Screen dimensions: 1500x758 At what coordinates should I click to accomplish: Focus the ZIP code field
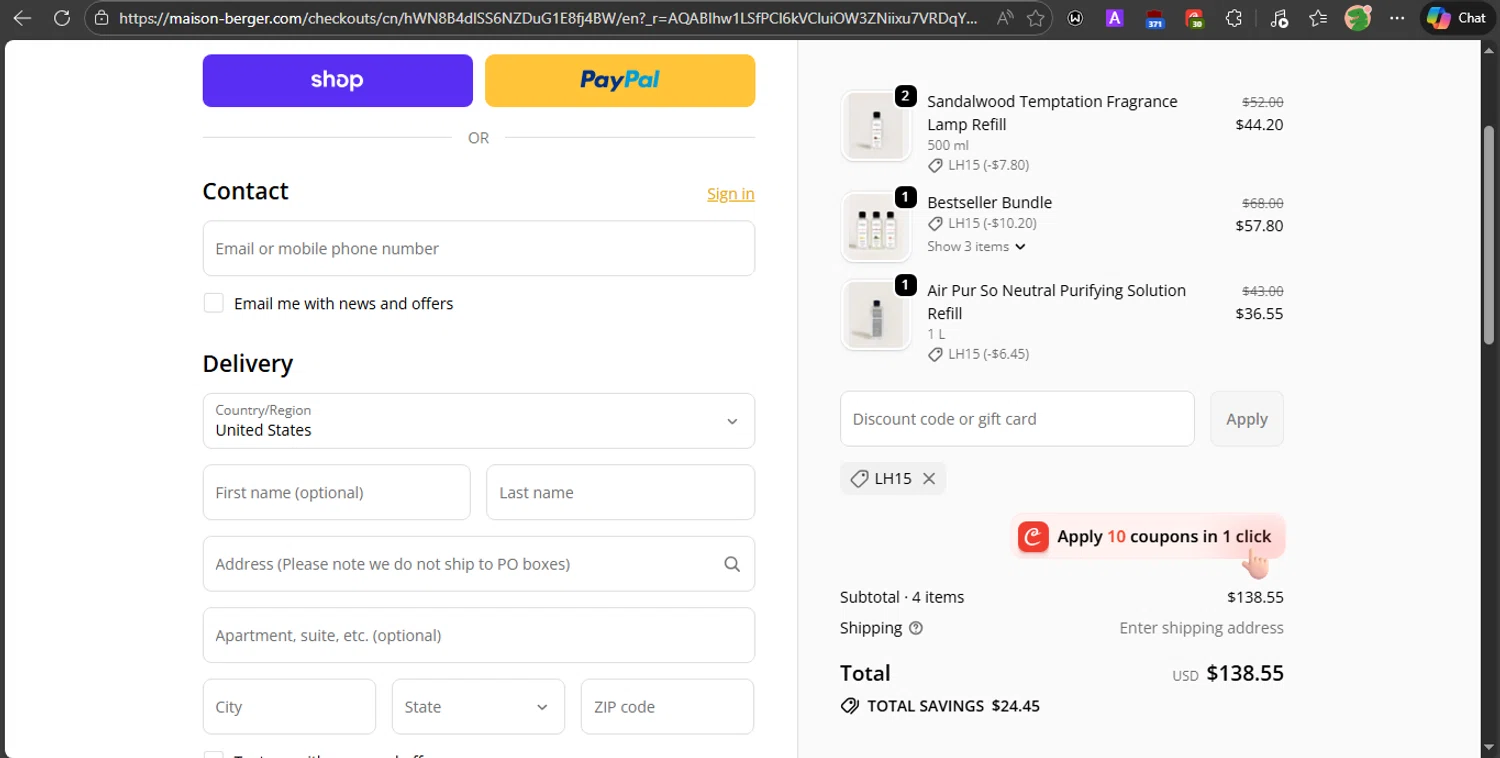(x=667, y=707)
